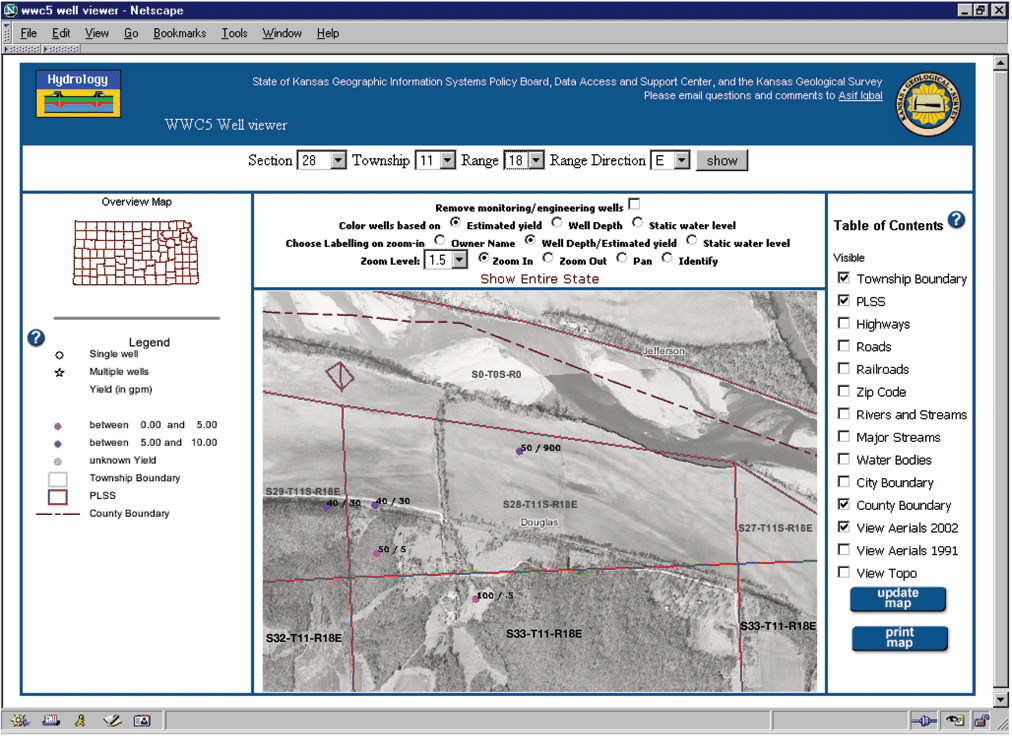
Task: Uncheck the Township Boundary layer
Action: point(844,278)
